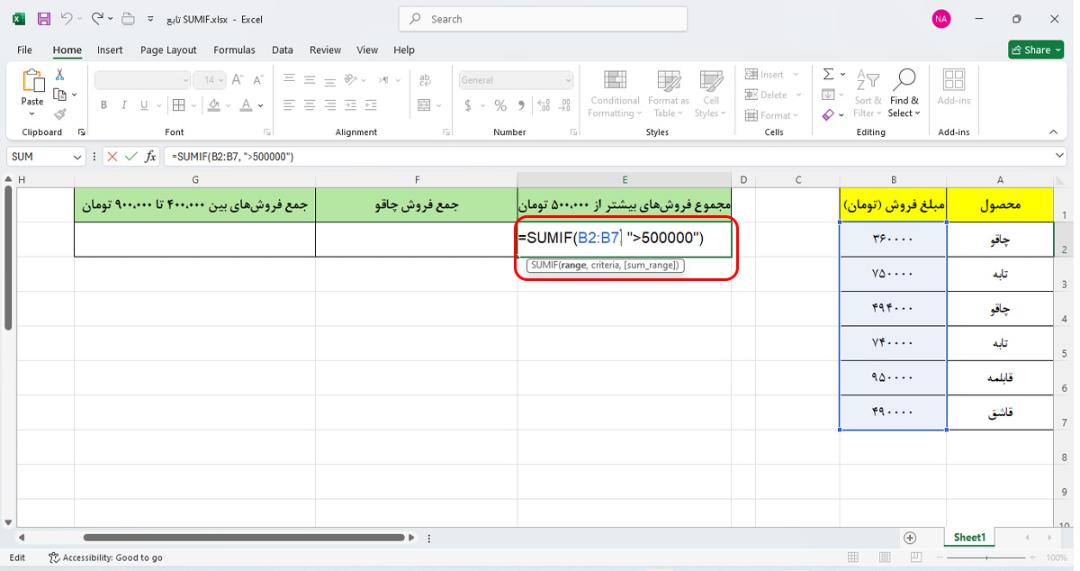
Task: Open the Clipboard dialog launcher
Action: pos(81,132)
